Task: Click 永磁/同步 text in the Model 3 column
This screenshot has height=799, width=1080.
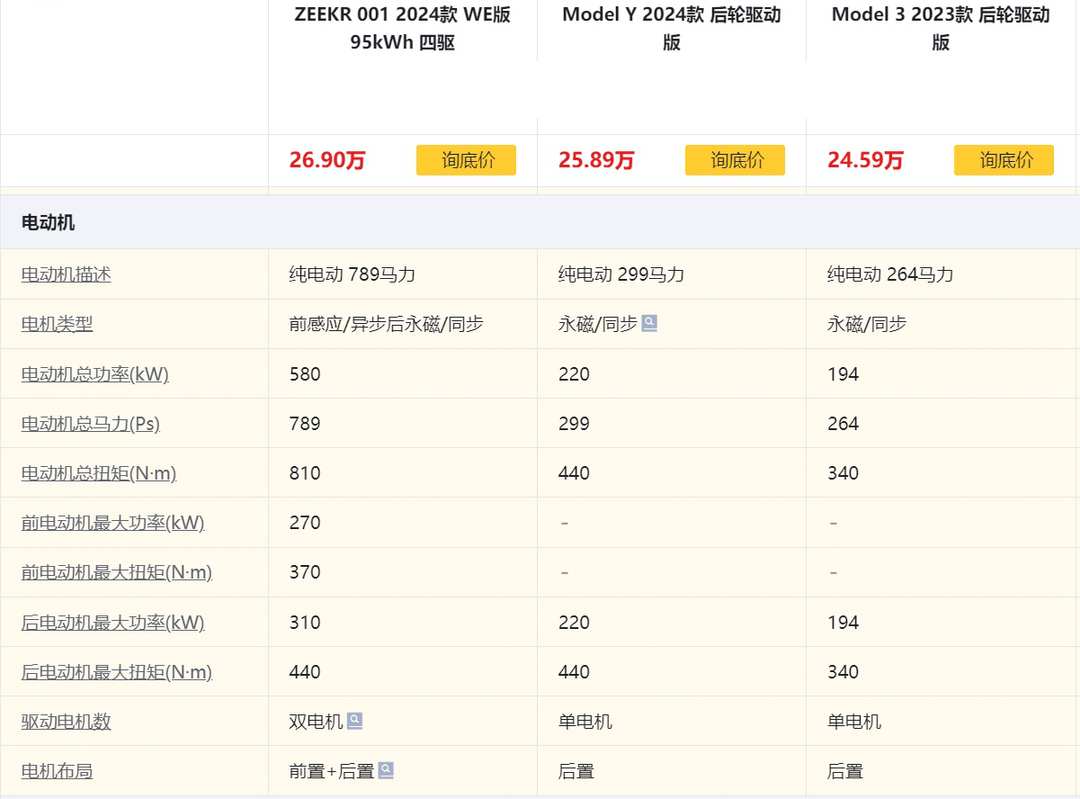Action: (x=866, y=324)
